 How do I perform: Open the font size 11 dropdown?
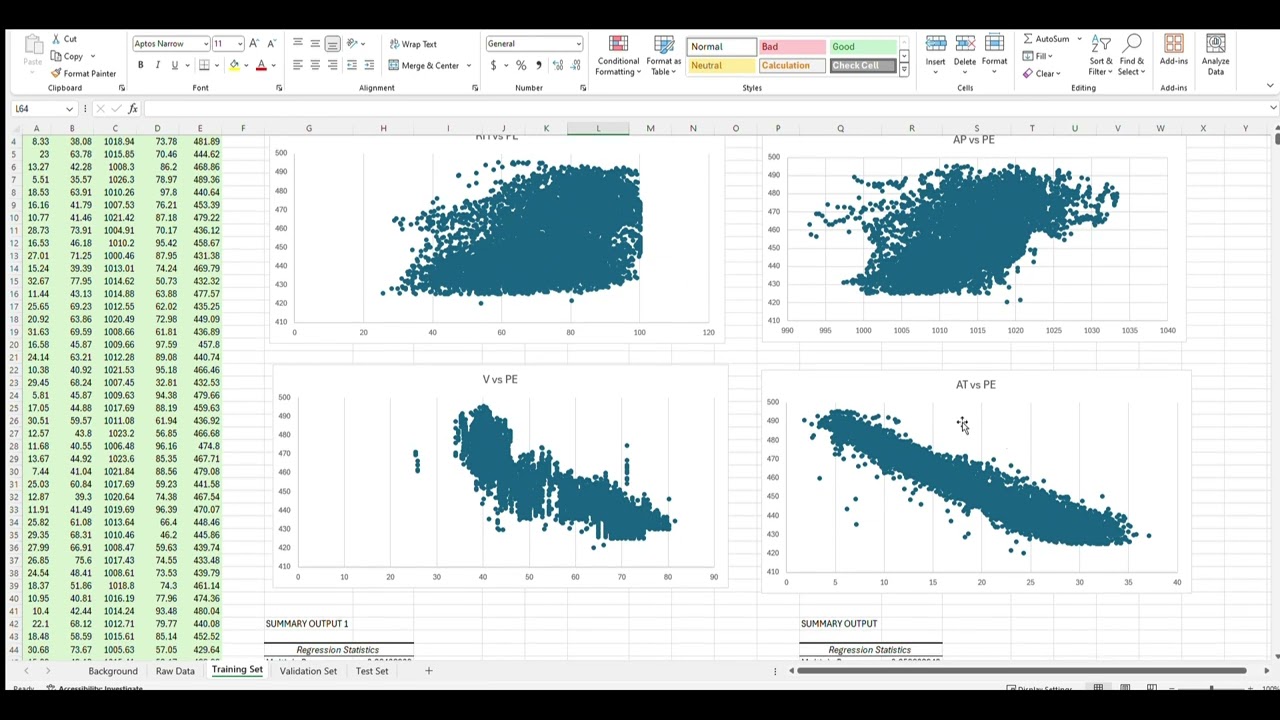240,44
